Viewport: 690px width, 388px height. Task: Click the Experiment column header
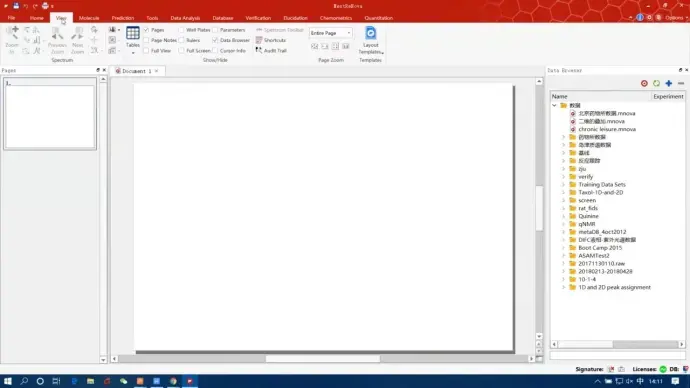668,96
